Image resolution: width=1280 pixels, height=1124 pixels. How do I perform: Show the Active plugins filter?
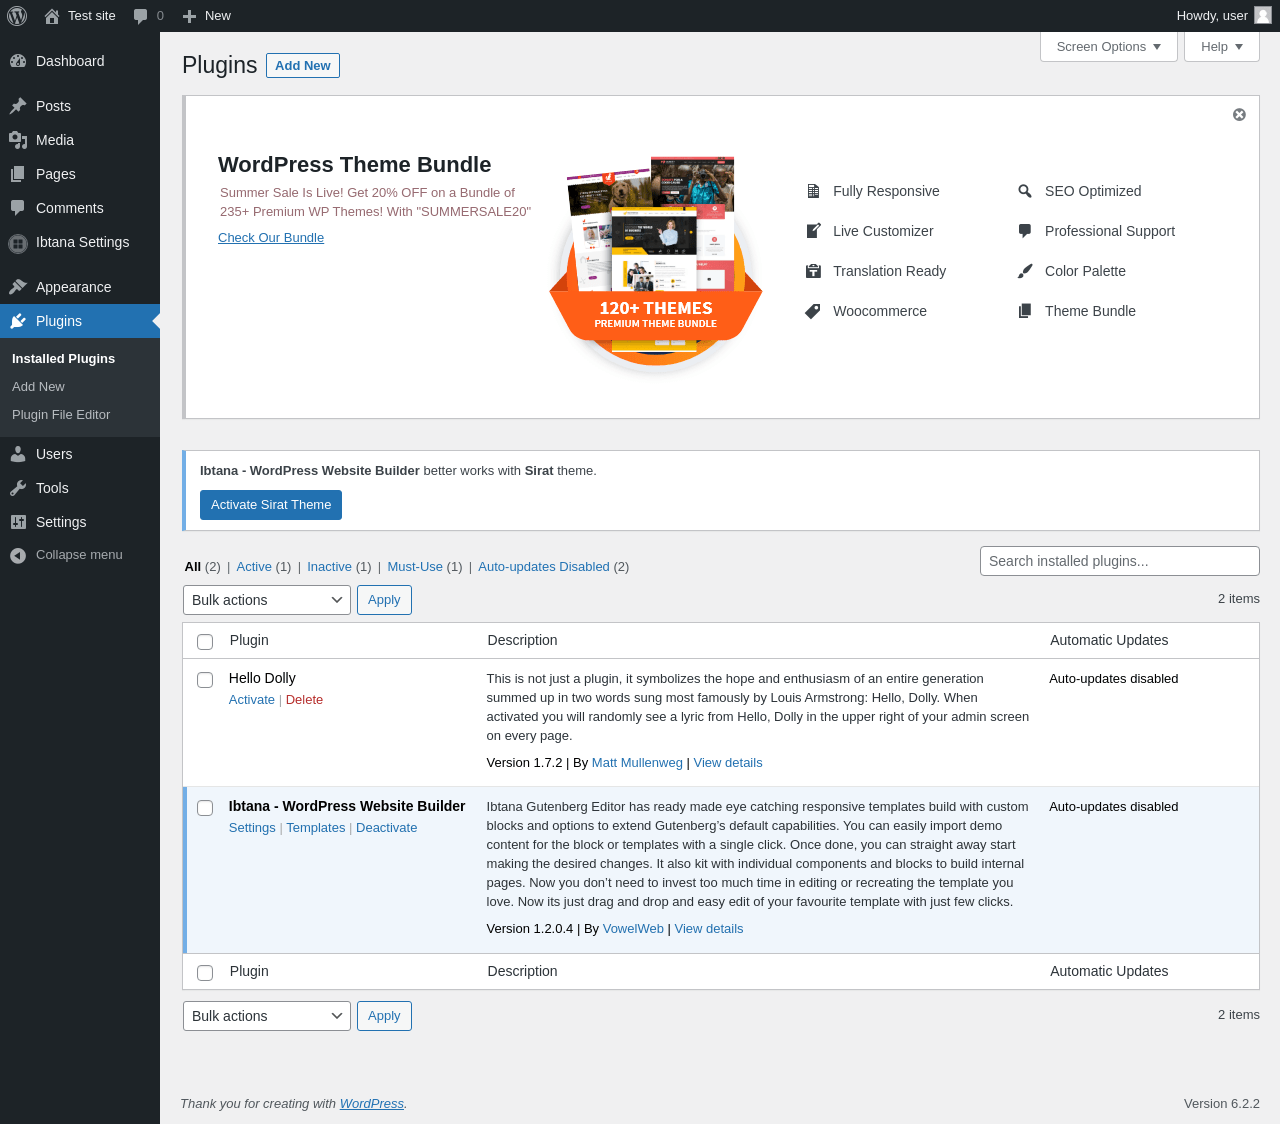(x=254, y=567)
